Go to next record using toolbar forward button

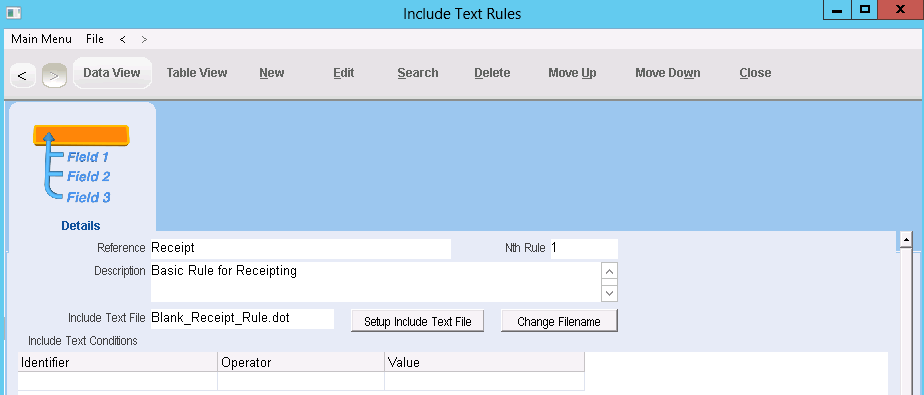(x=54, y=75)
